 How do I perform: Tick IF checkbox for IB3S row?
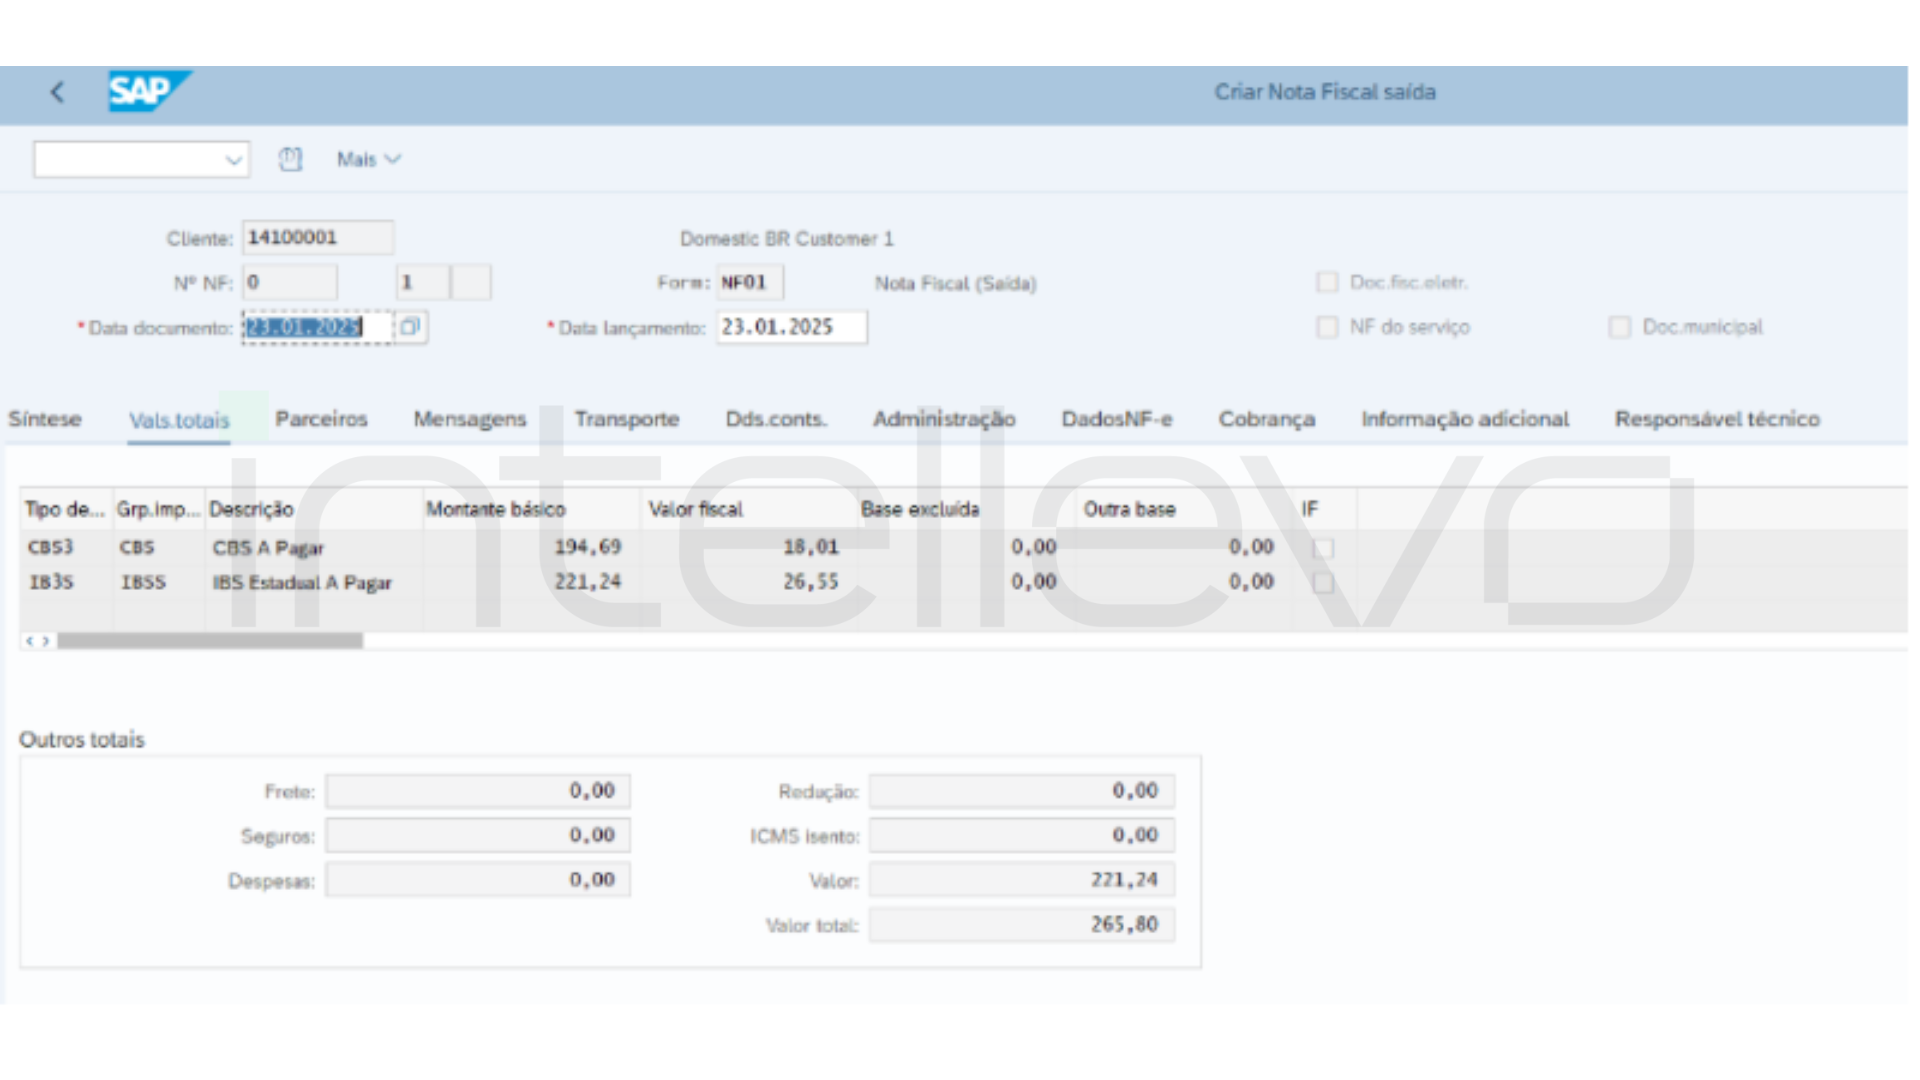pos(1323,583)
